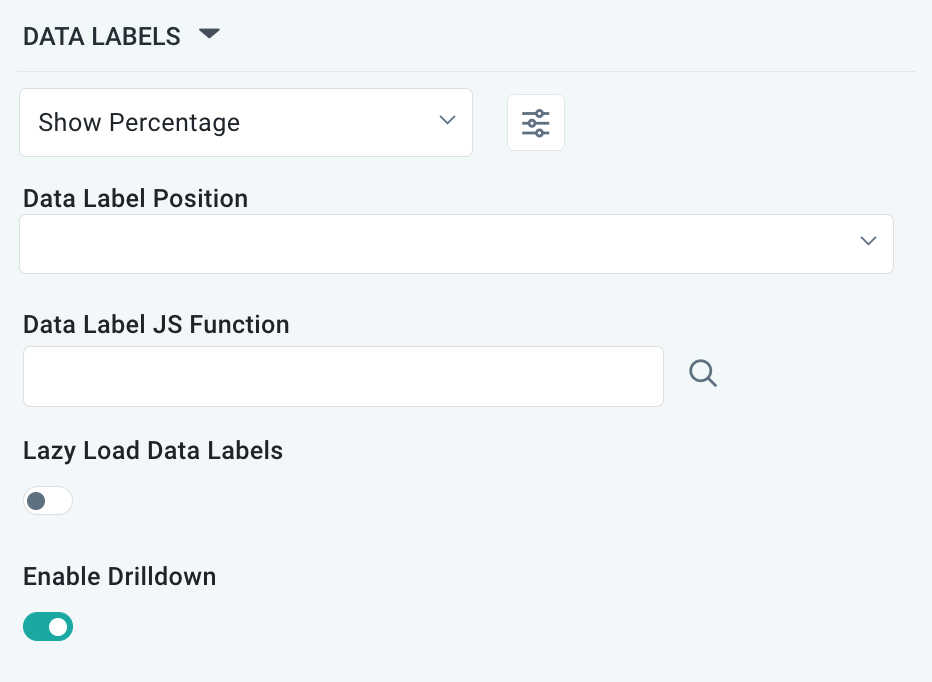Disable the Enable Drilldown toggle
Viewport: 932px width, 682px height.
pos(48,627)
